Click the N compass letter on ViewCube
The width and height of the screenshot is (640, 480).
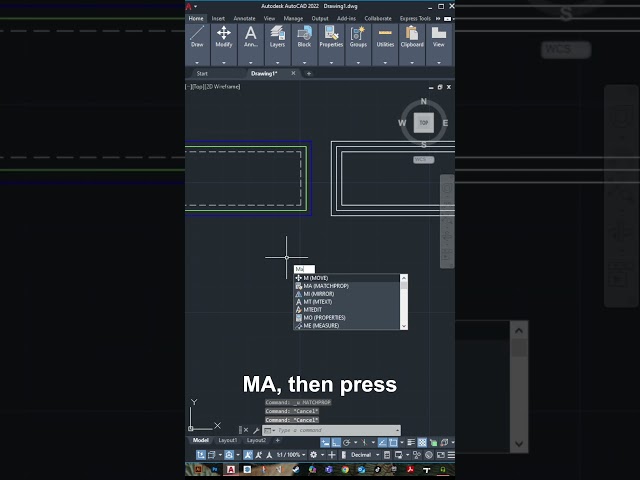[424, 101]
